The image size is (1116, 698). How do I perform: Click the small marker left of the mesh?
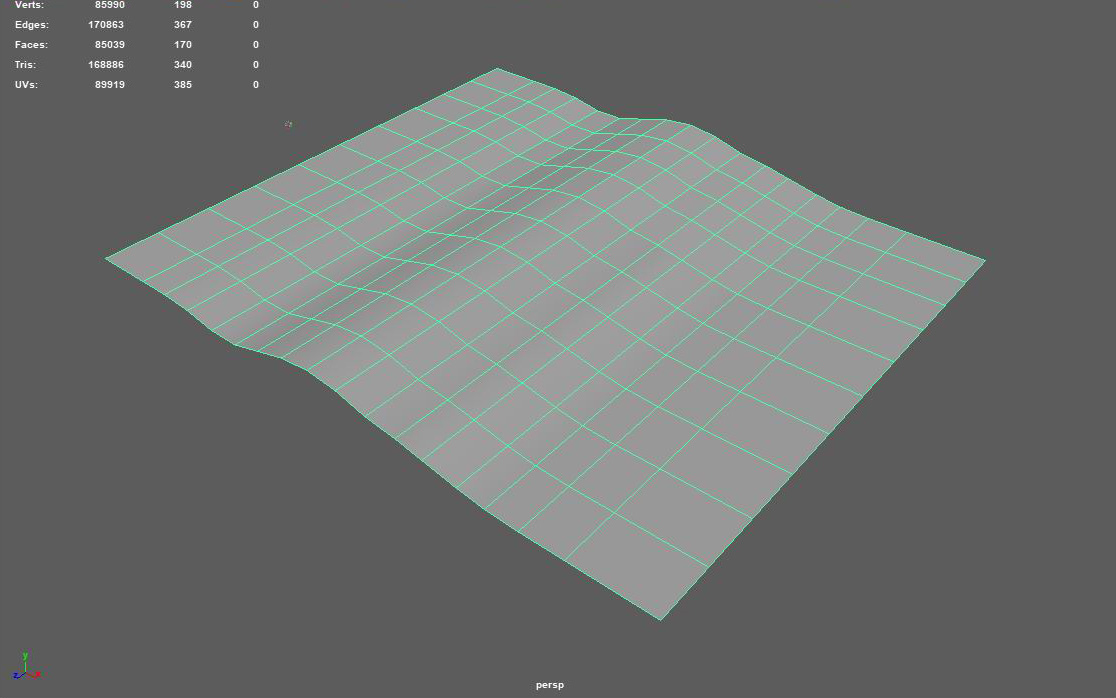(x=288, y=124)
